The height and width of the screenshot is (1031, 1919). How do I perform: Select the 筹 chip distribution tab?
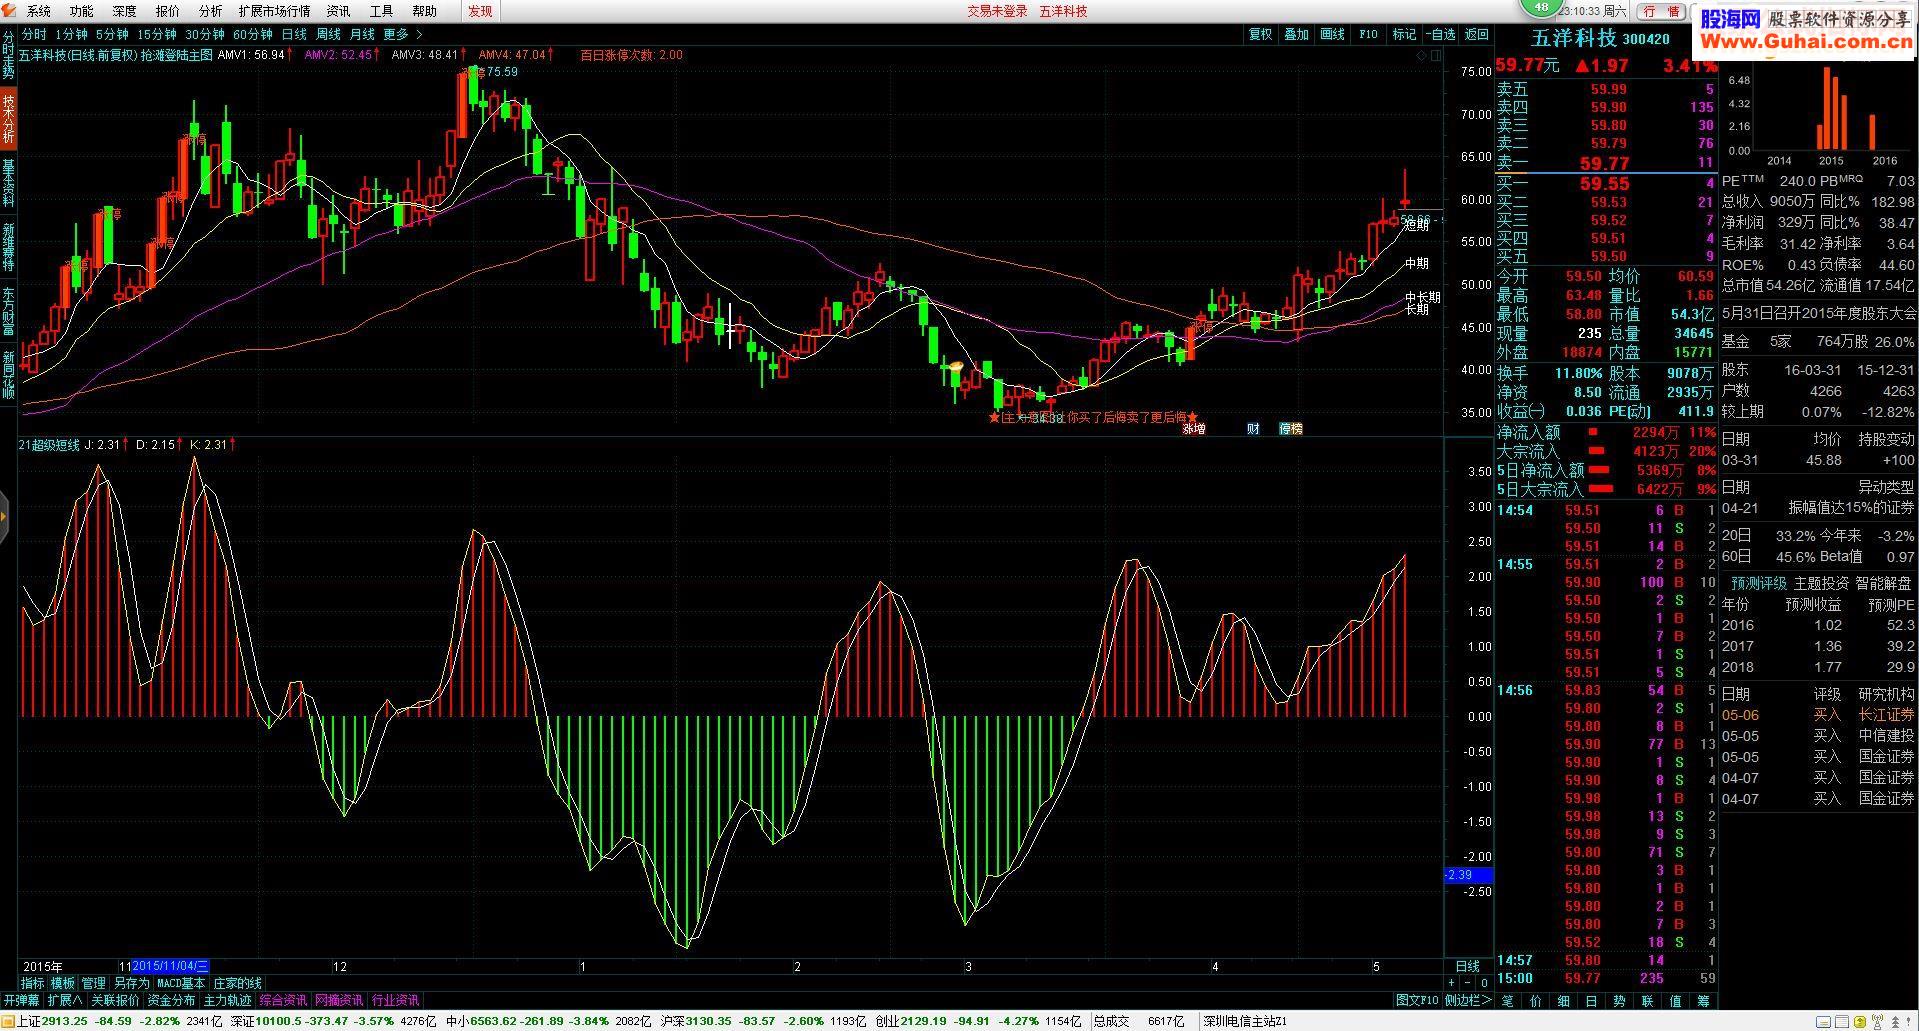[1704, 1001]
